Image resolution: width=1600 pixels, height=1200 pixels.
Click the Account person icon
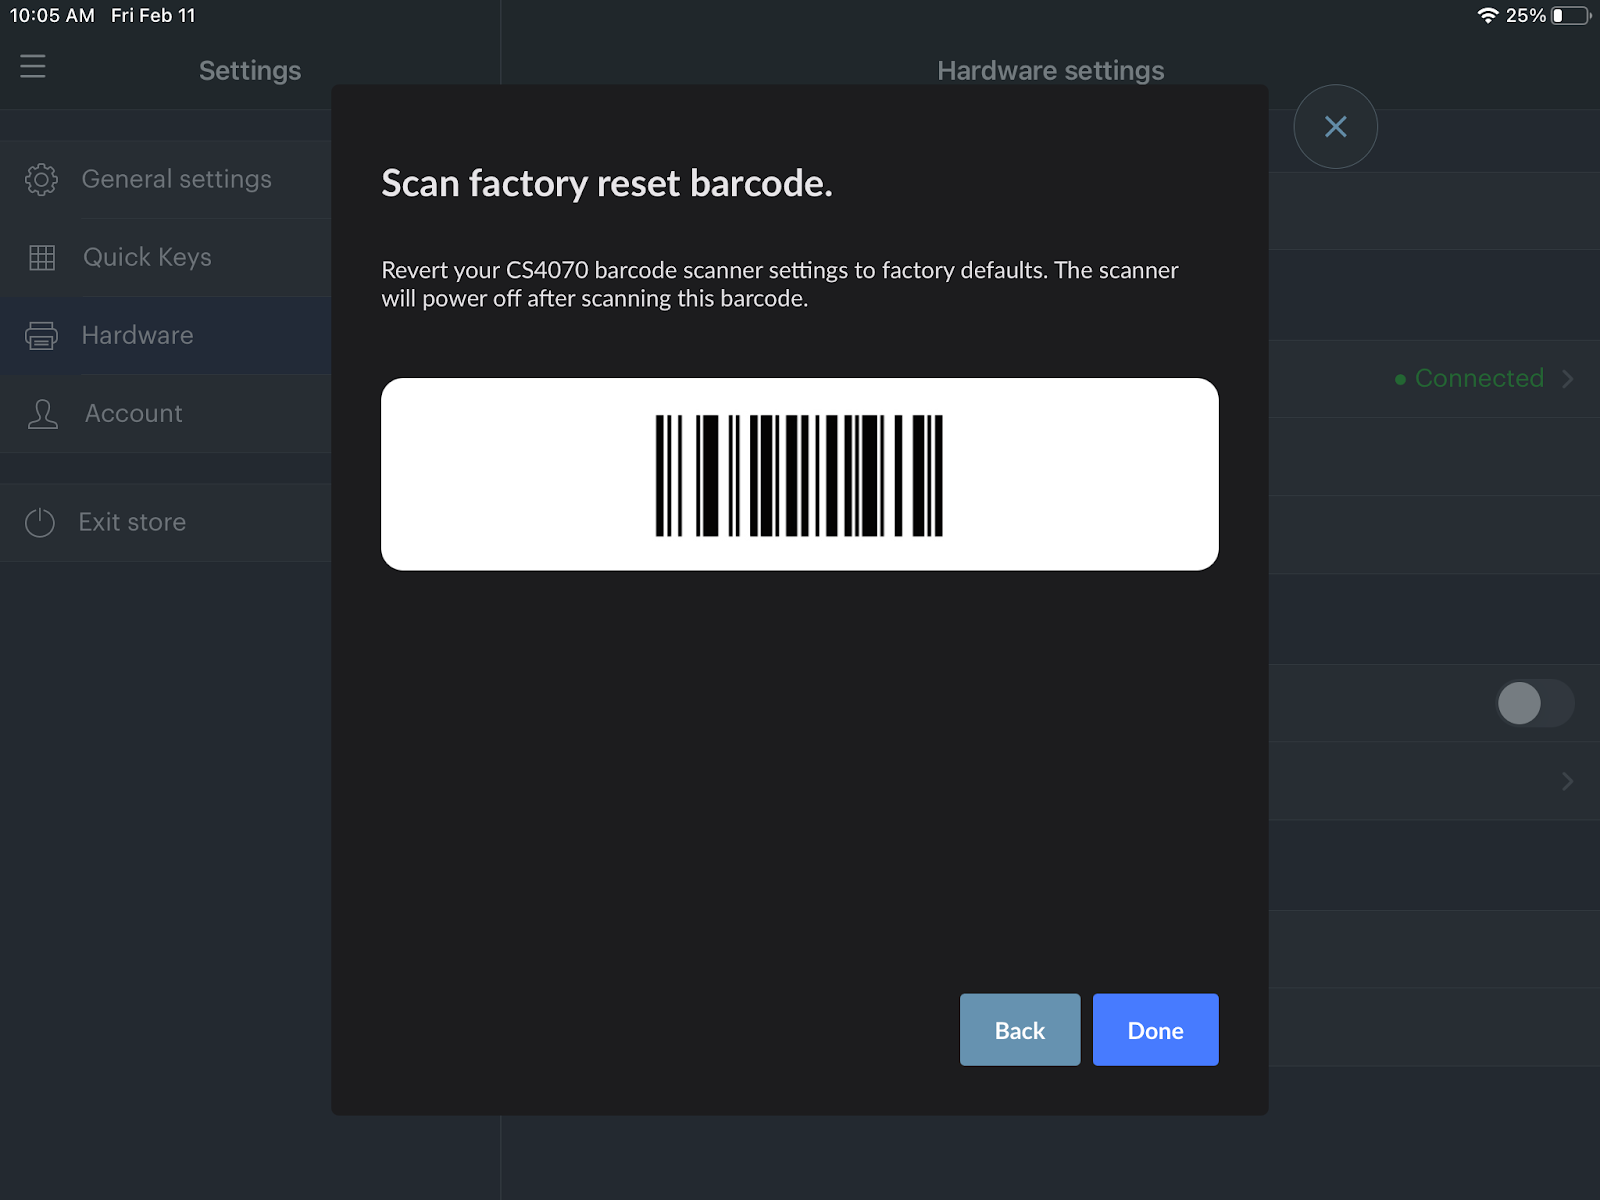tap(43, 414)
